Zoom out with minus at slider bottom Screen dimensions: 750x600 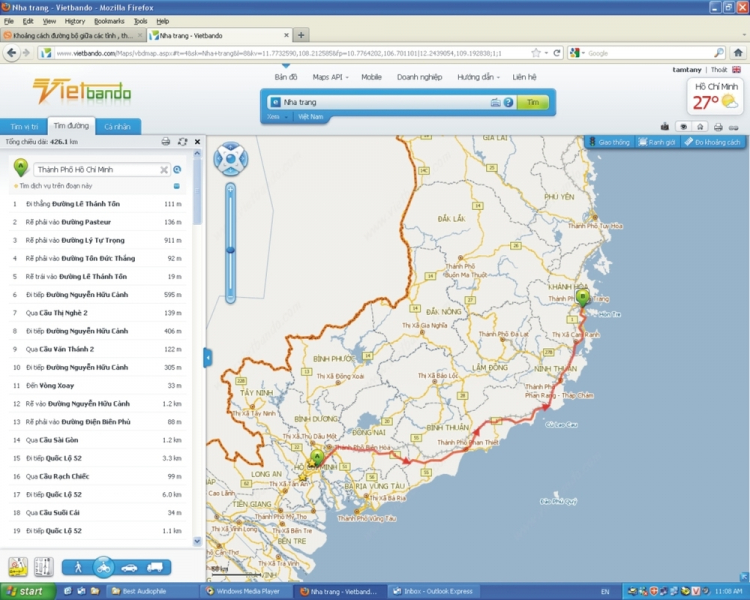coord(231,298)
